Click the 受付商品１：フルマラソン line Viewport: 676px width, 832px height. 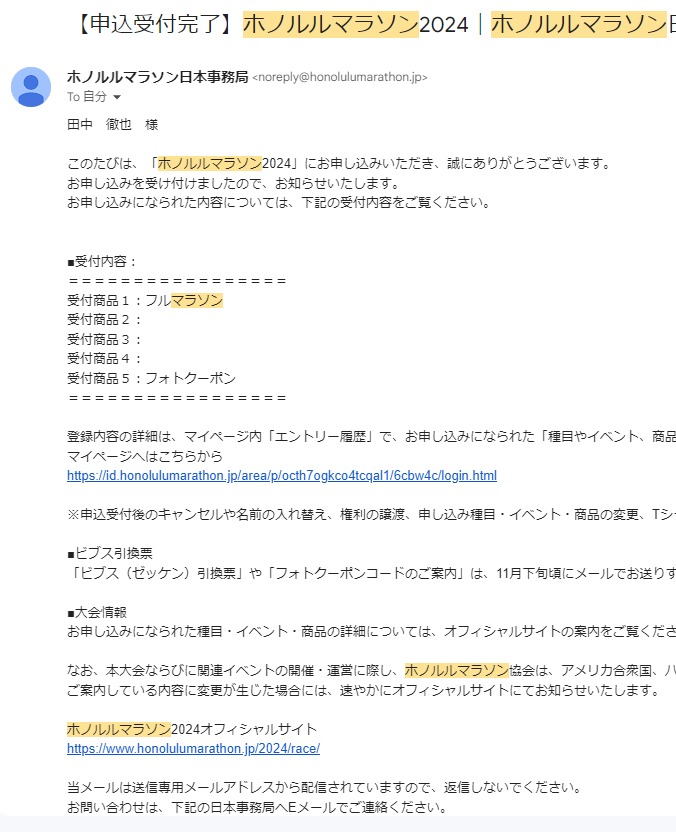[144, 300]
